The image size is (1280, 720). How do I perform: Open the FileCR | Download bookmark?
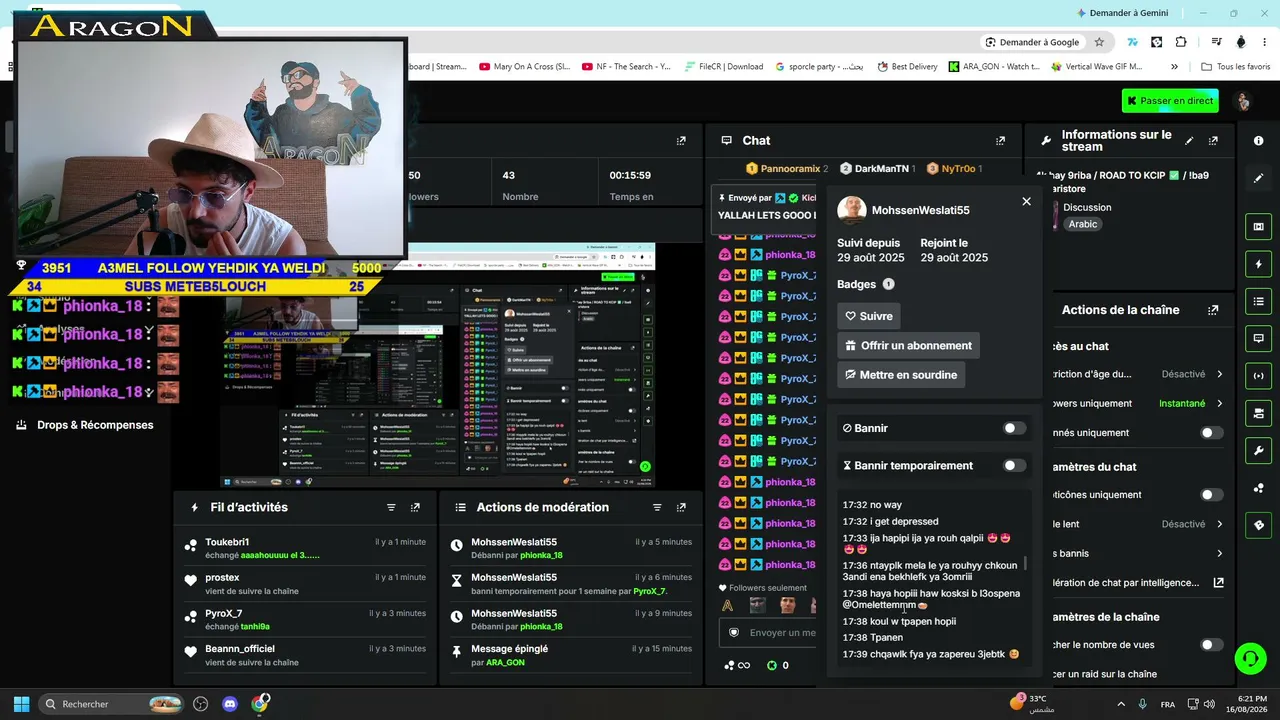(x=724, y=67)
